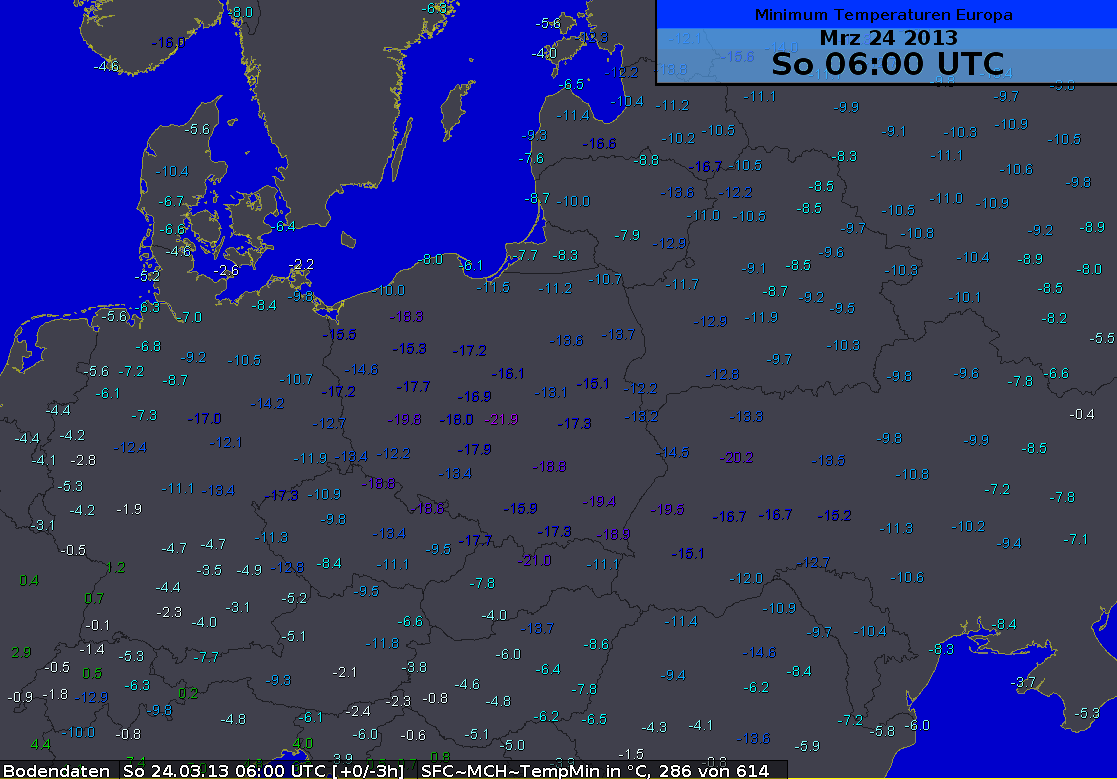Click the -7.9 temperature value
The image size is (1117, 779).
click(x=627, y=234)
